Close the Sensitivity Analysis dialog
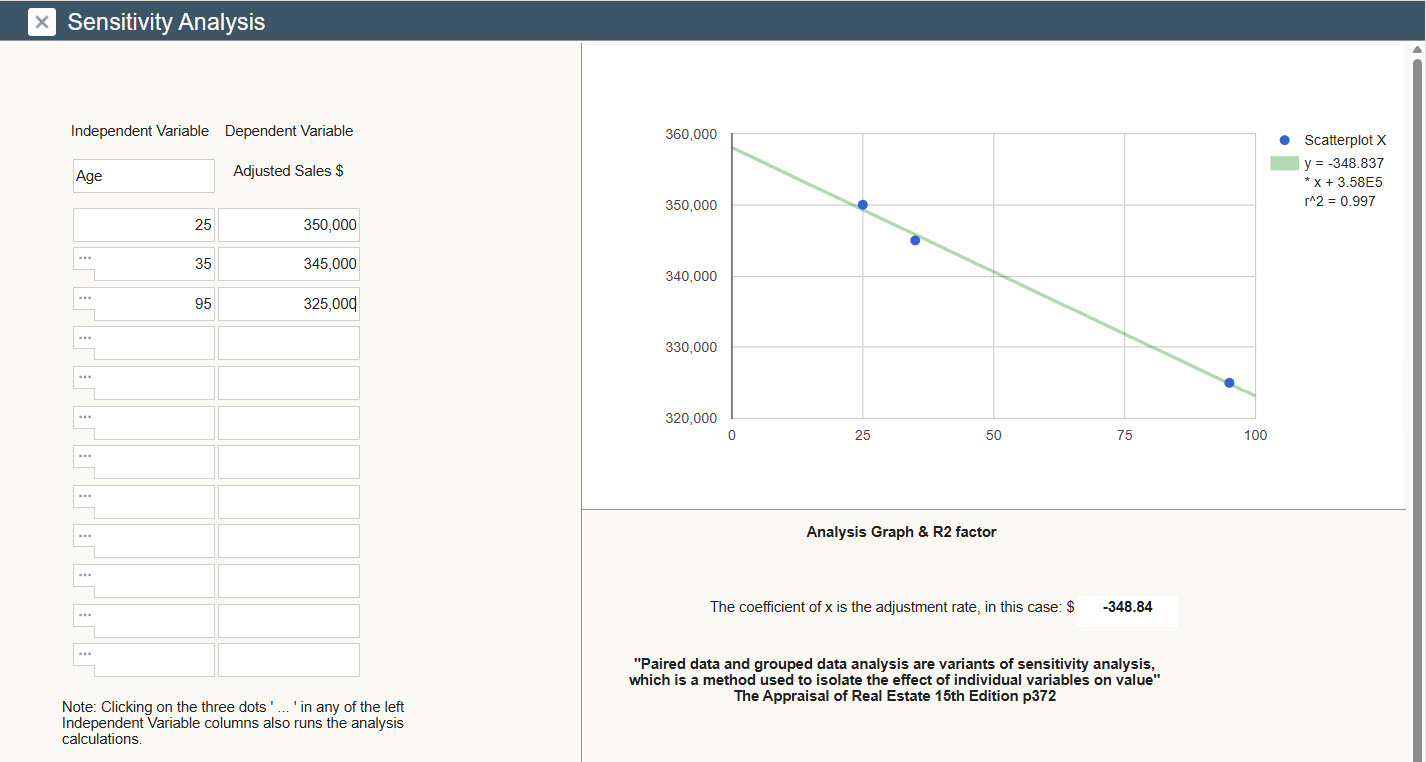 coord(42,22)
